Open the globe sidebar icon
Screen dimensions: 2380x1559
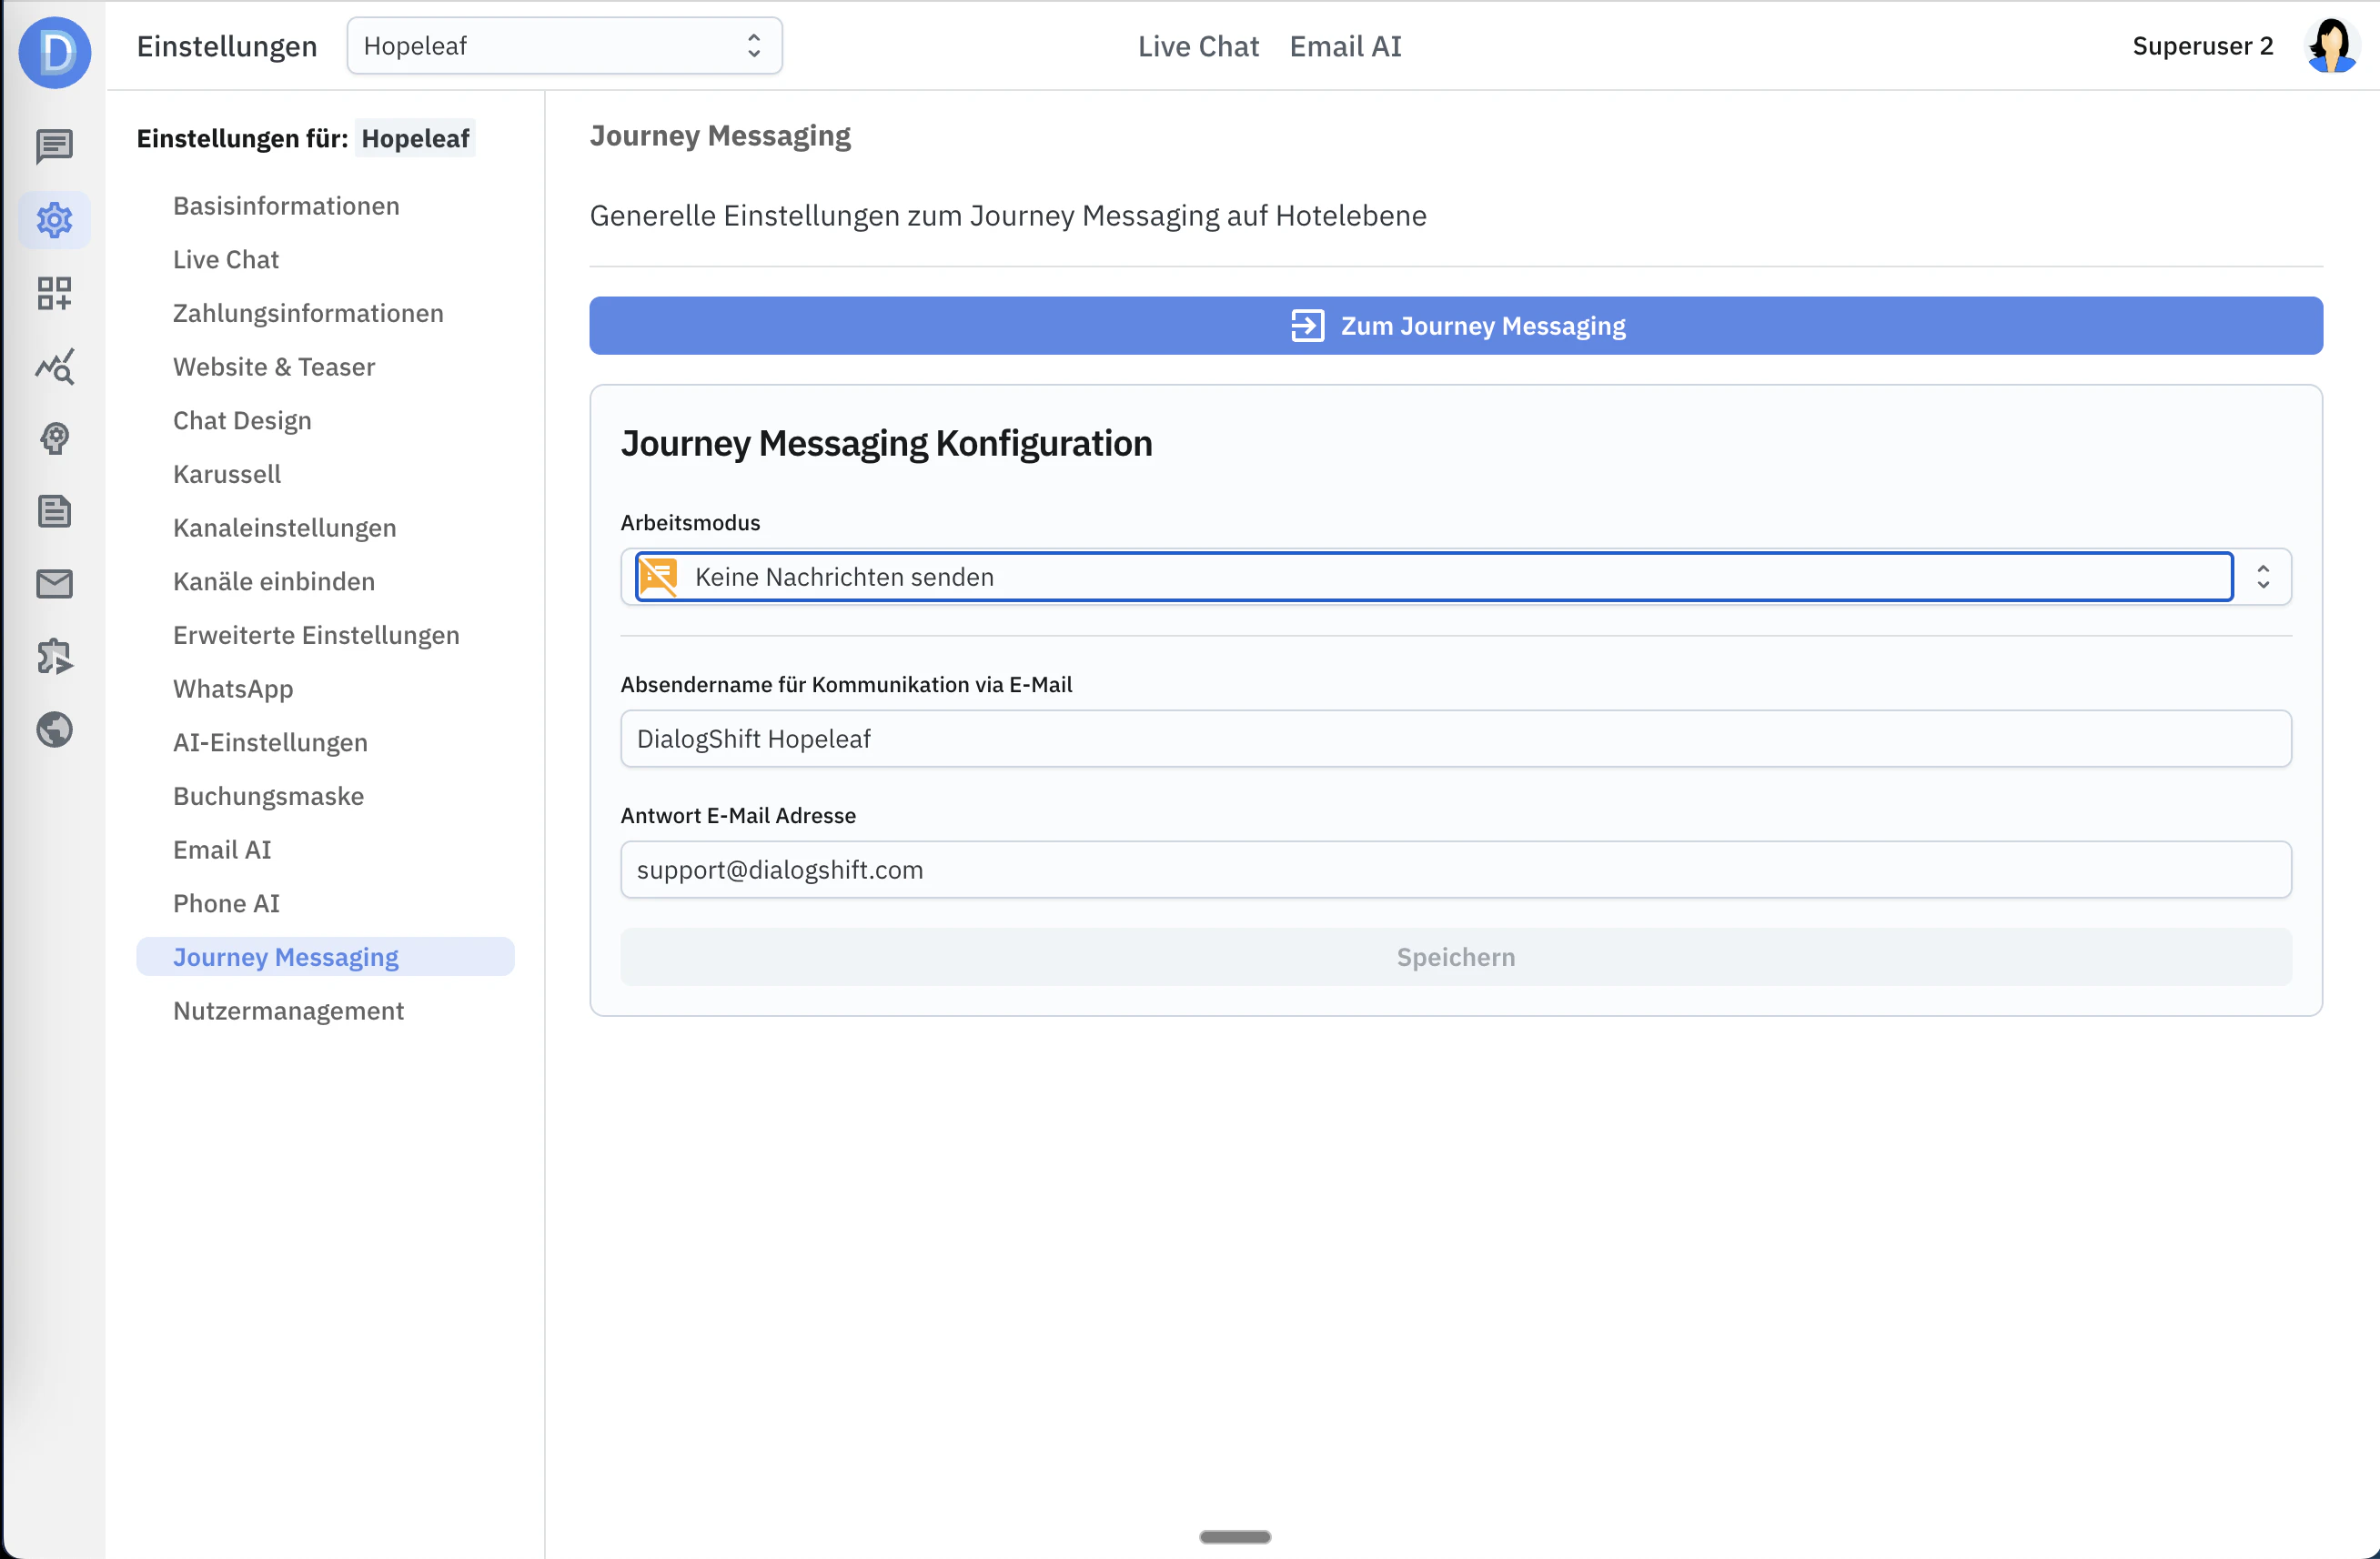pyautogui.click(x=54, y=729)
